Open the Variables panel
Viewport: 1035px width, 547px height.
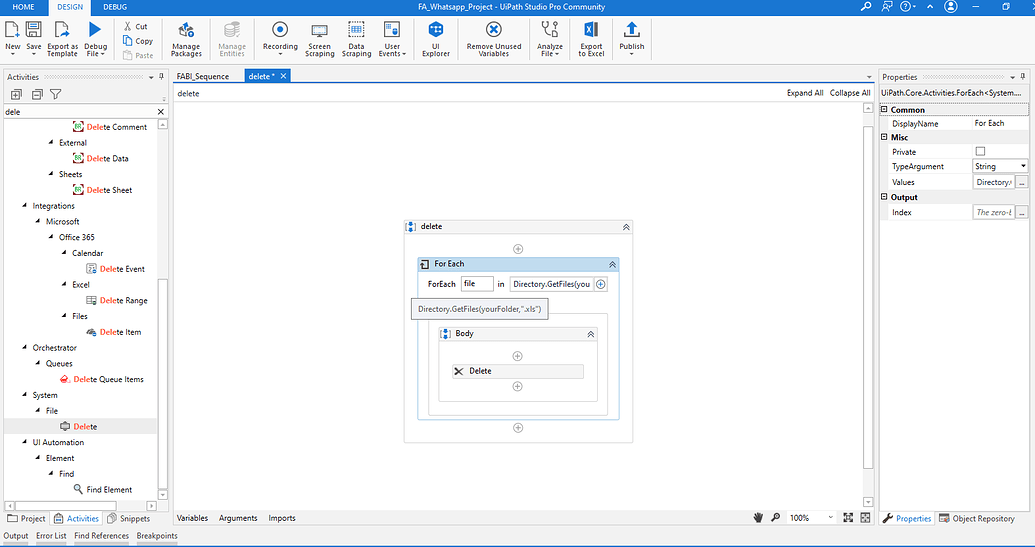(x=192, y=518)
